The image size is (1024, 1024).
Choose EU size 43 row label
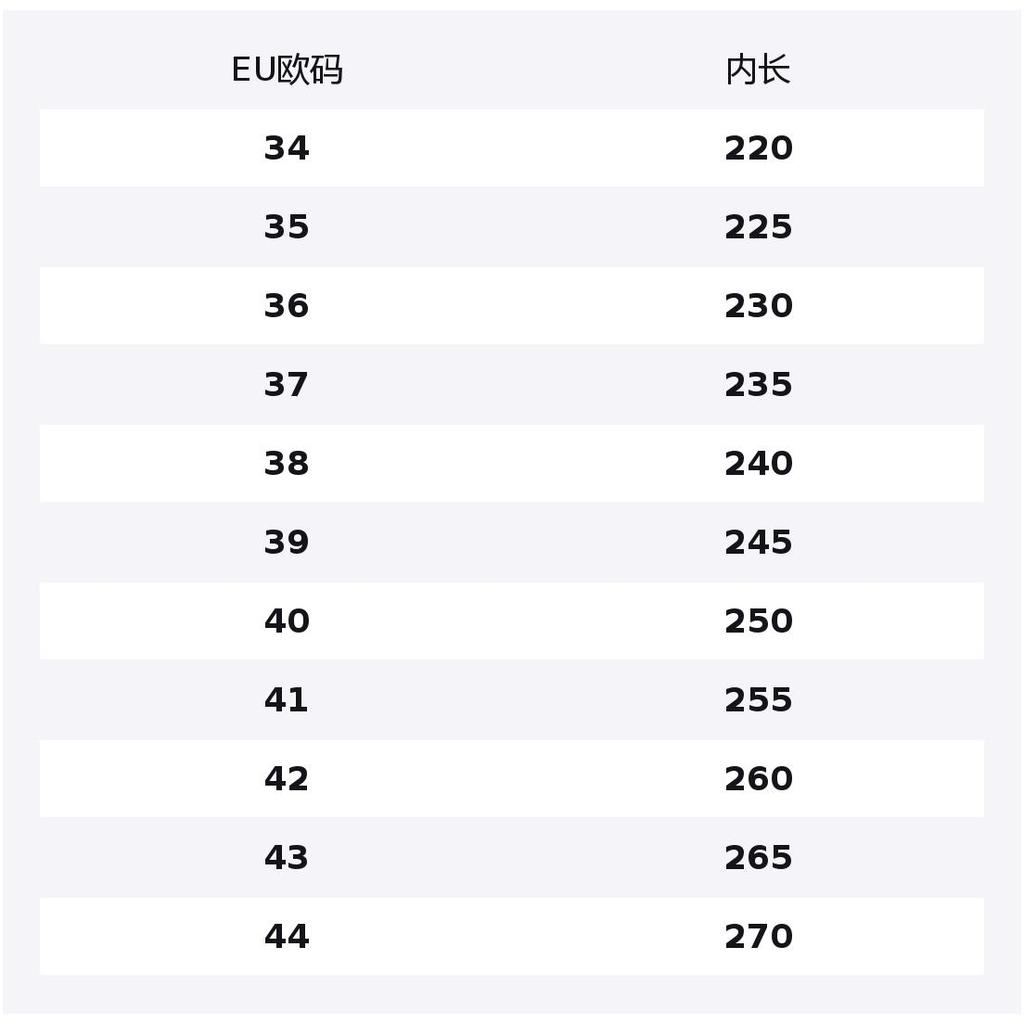pos(287,858)
